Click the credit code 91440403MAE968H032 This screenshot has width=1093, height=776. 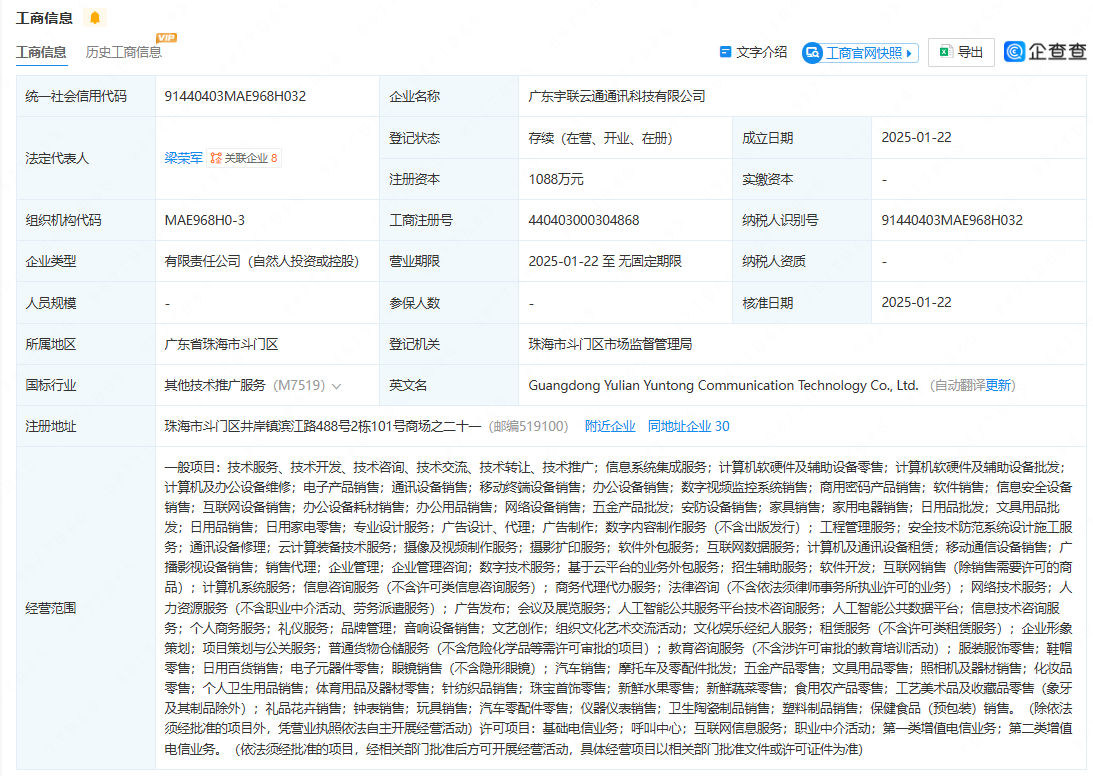click(x=236, y=96)
